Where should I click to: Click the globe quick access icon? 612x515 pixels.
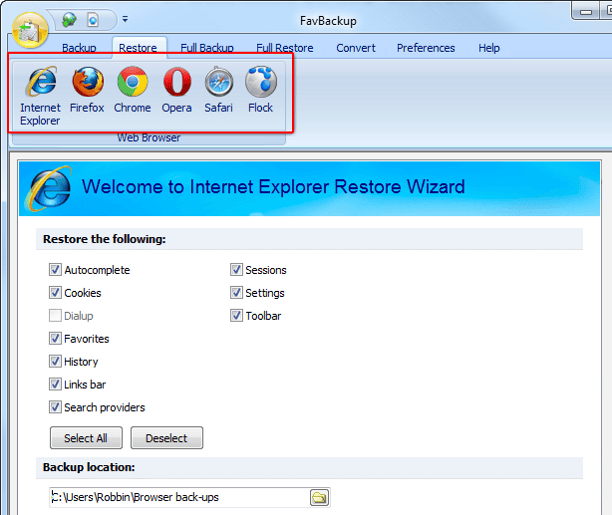[x=69, y=19]
